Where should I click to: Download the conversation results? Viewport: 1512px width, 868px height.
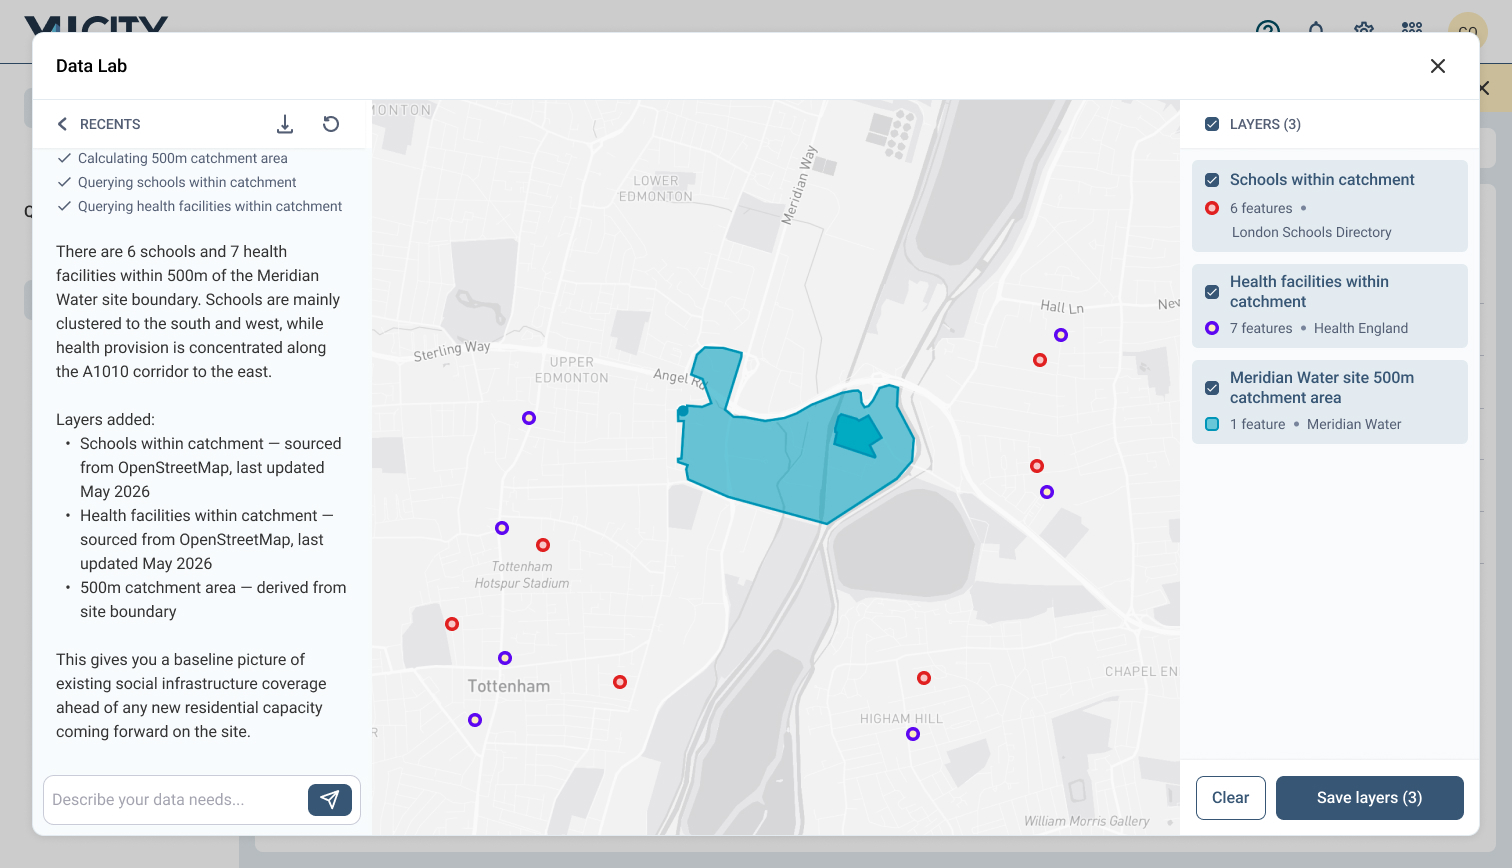point(285,124)
